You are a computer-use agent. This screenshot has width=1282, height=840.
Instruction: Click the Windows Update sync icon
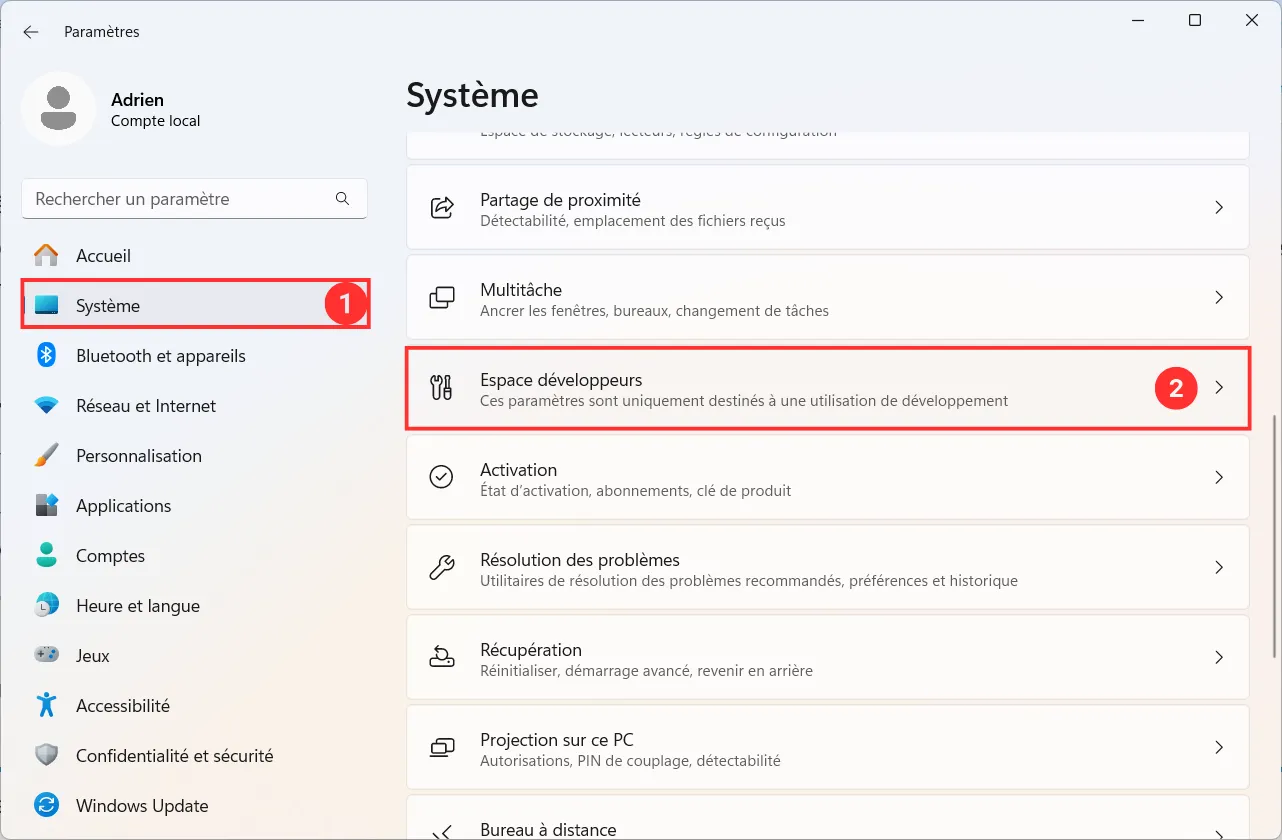pyautogui.click(x=46, y=805)
